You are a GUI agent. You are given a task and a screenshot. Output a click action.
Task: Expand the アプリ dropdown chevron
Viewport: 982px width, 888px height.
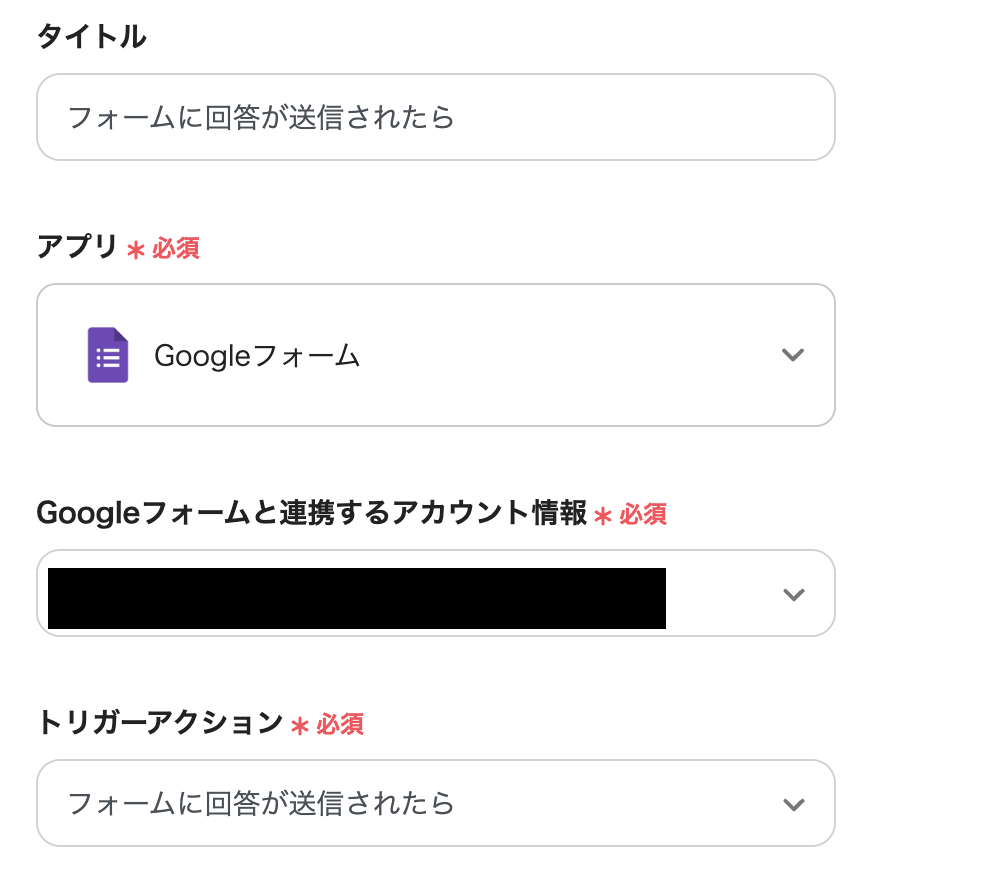(x=793, y=355)
